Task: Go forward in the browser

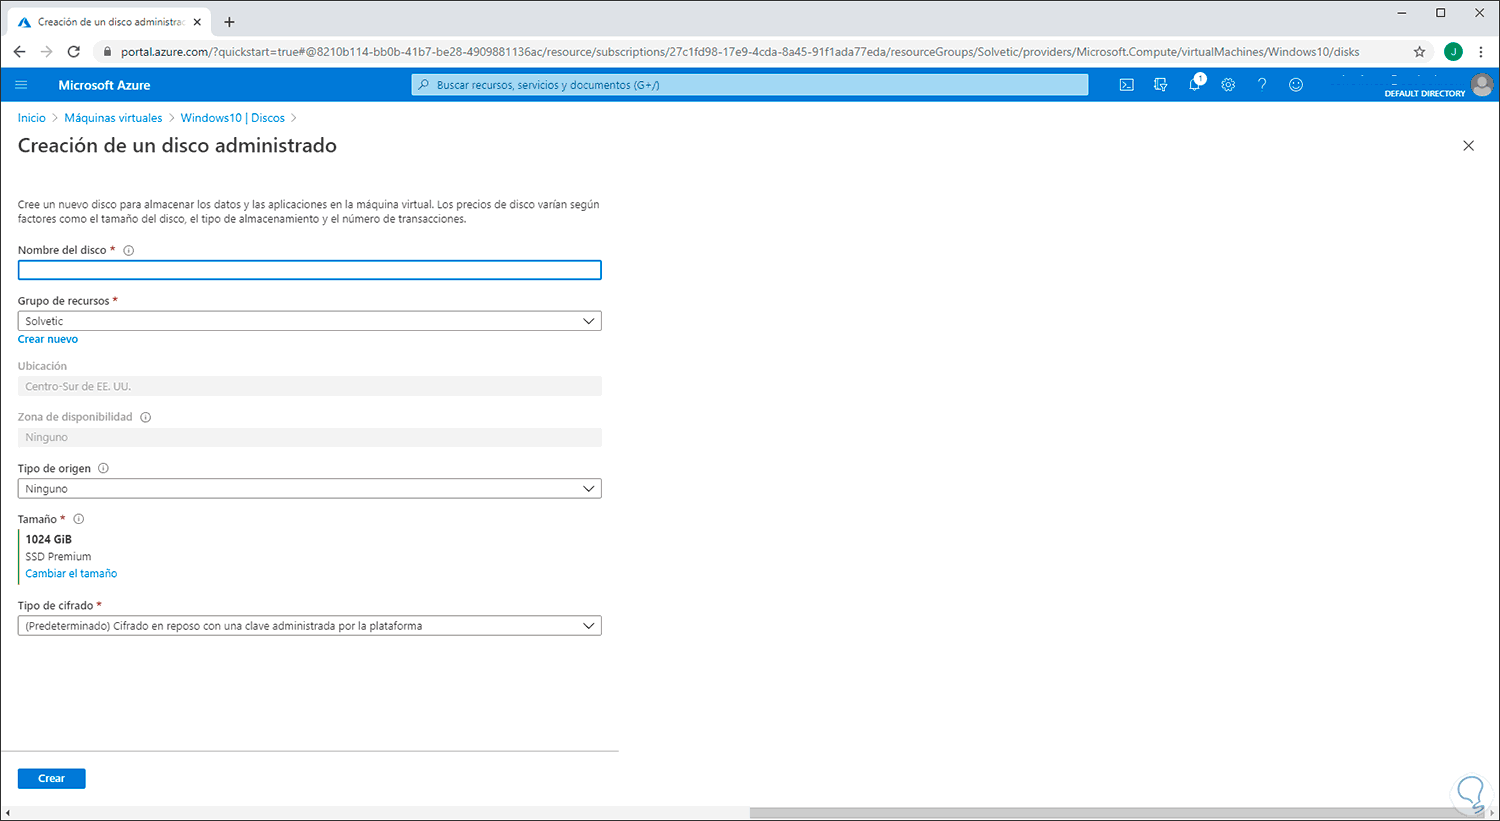Action: pos(46,52)
